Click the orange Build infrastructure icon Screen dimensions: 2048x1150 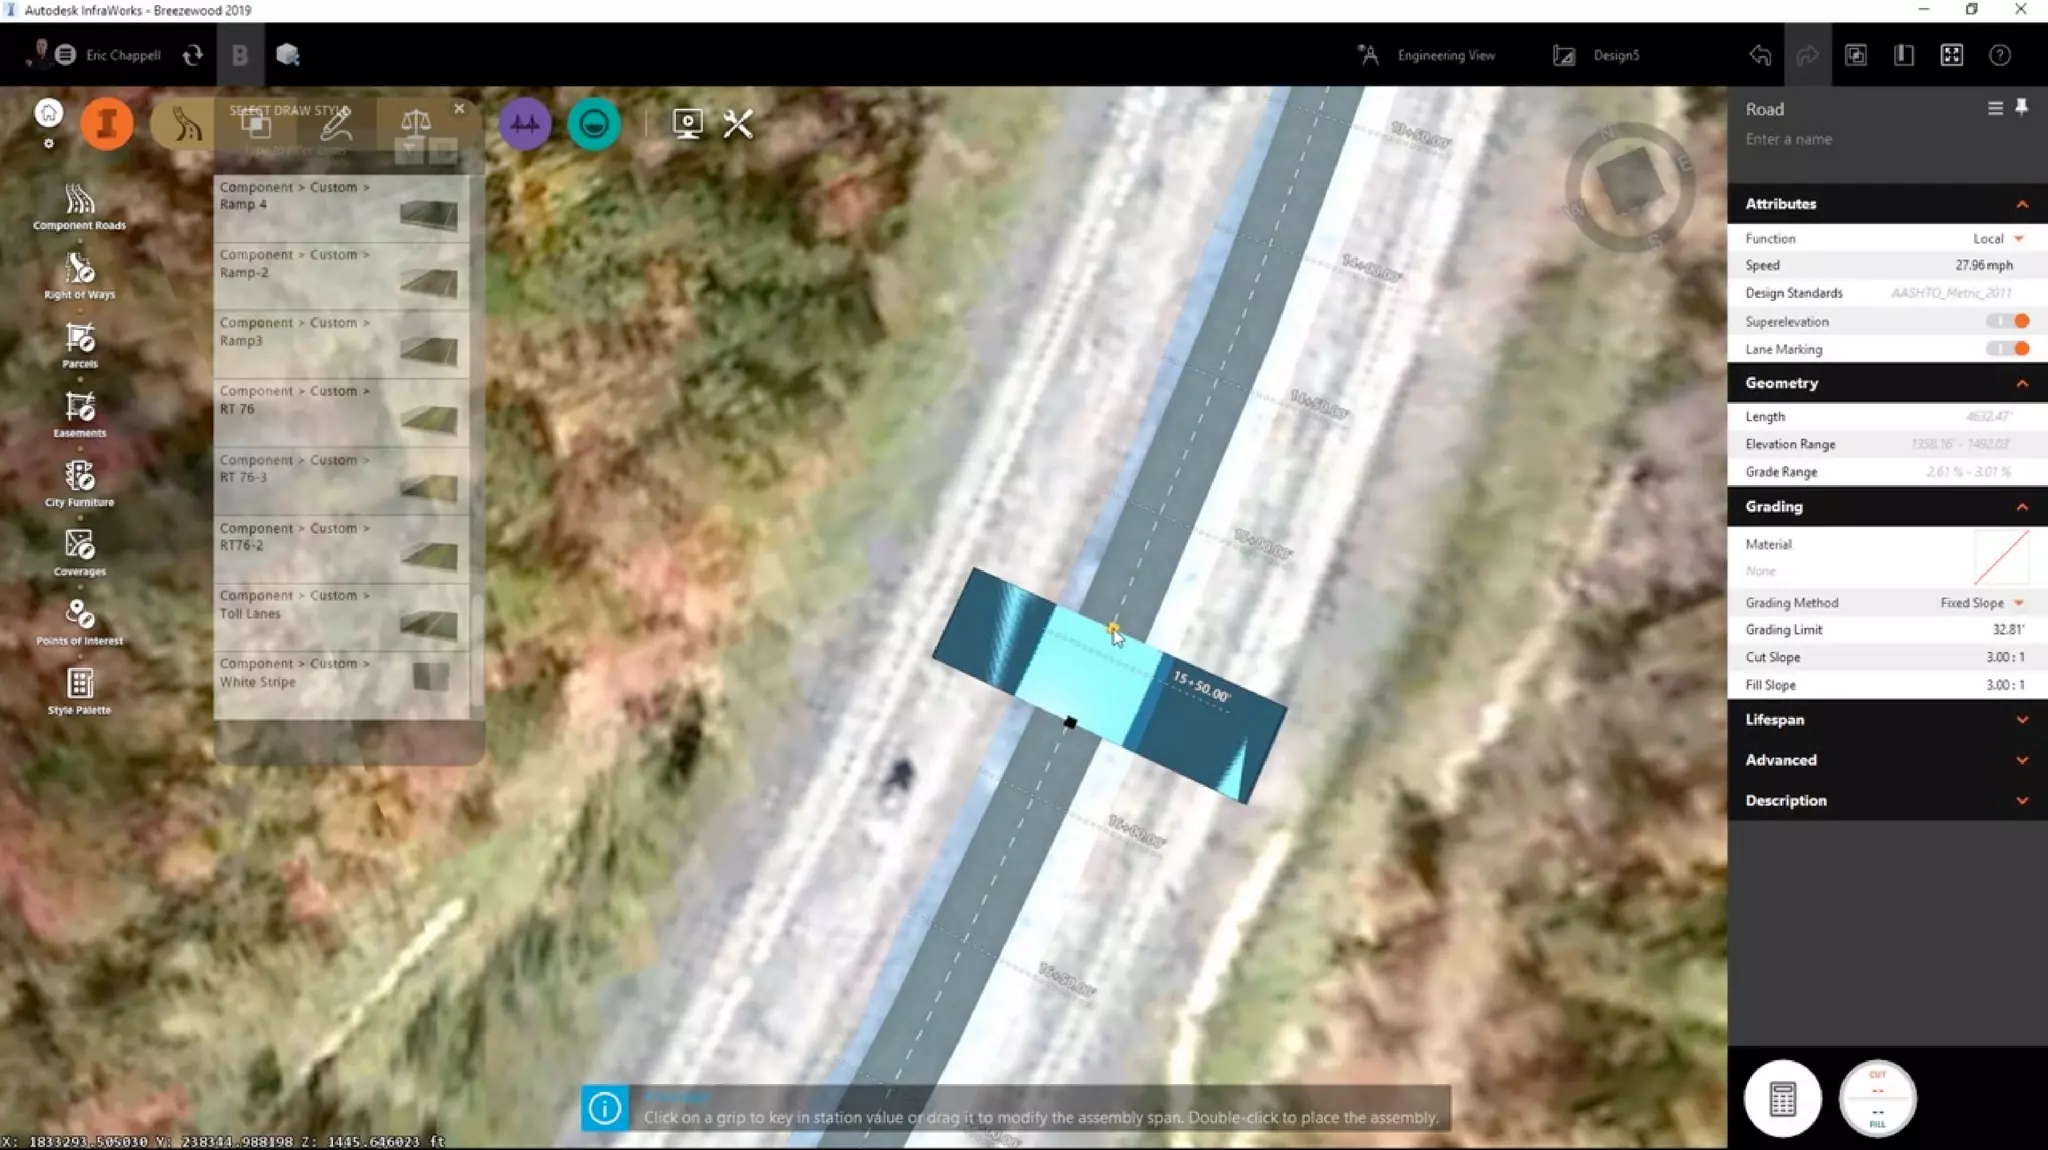point(107,124)
